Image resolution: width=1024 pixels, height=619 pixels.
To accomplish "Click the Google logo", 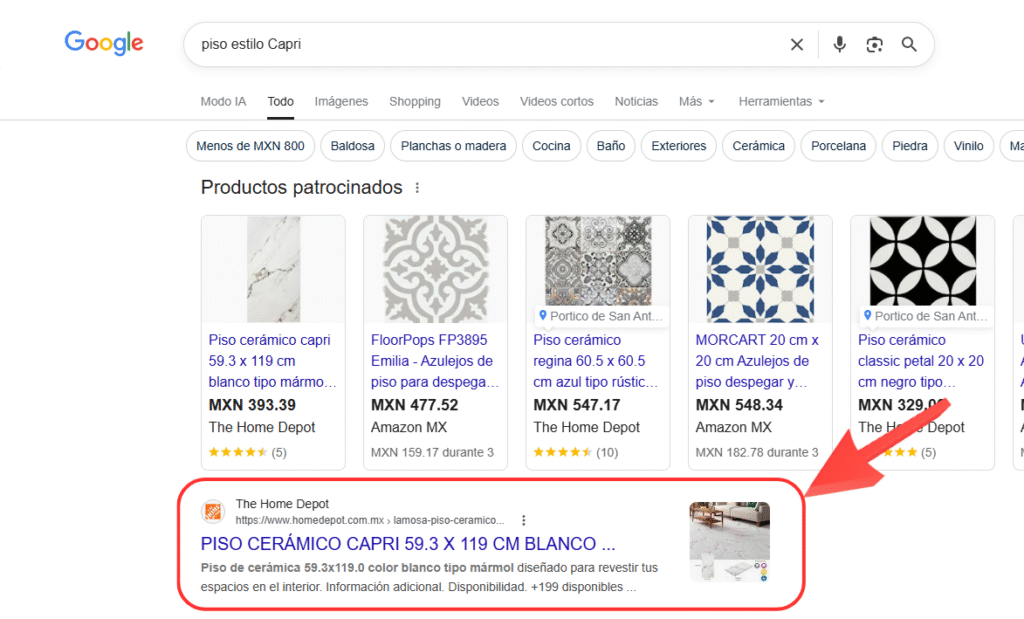I will click(x=104, y=43).
